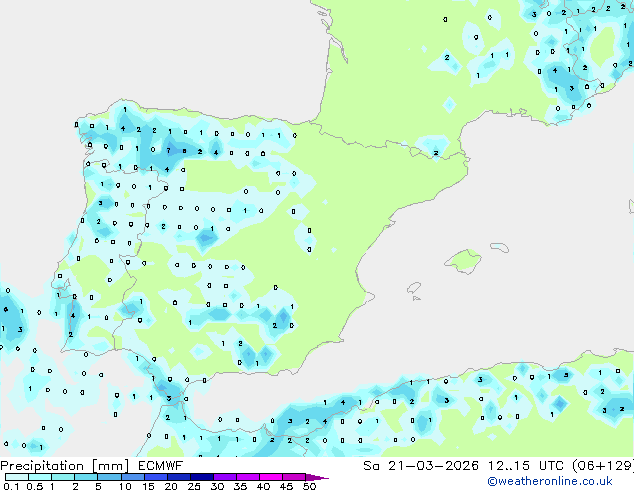Click the 0.1–0.5 mm palest legend swatch
The height and width of the screenshot is (490, 634).
click(x=17, y=477)
